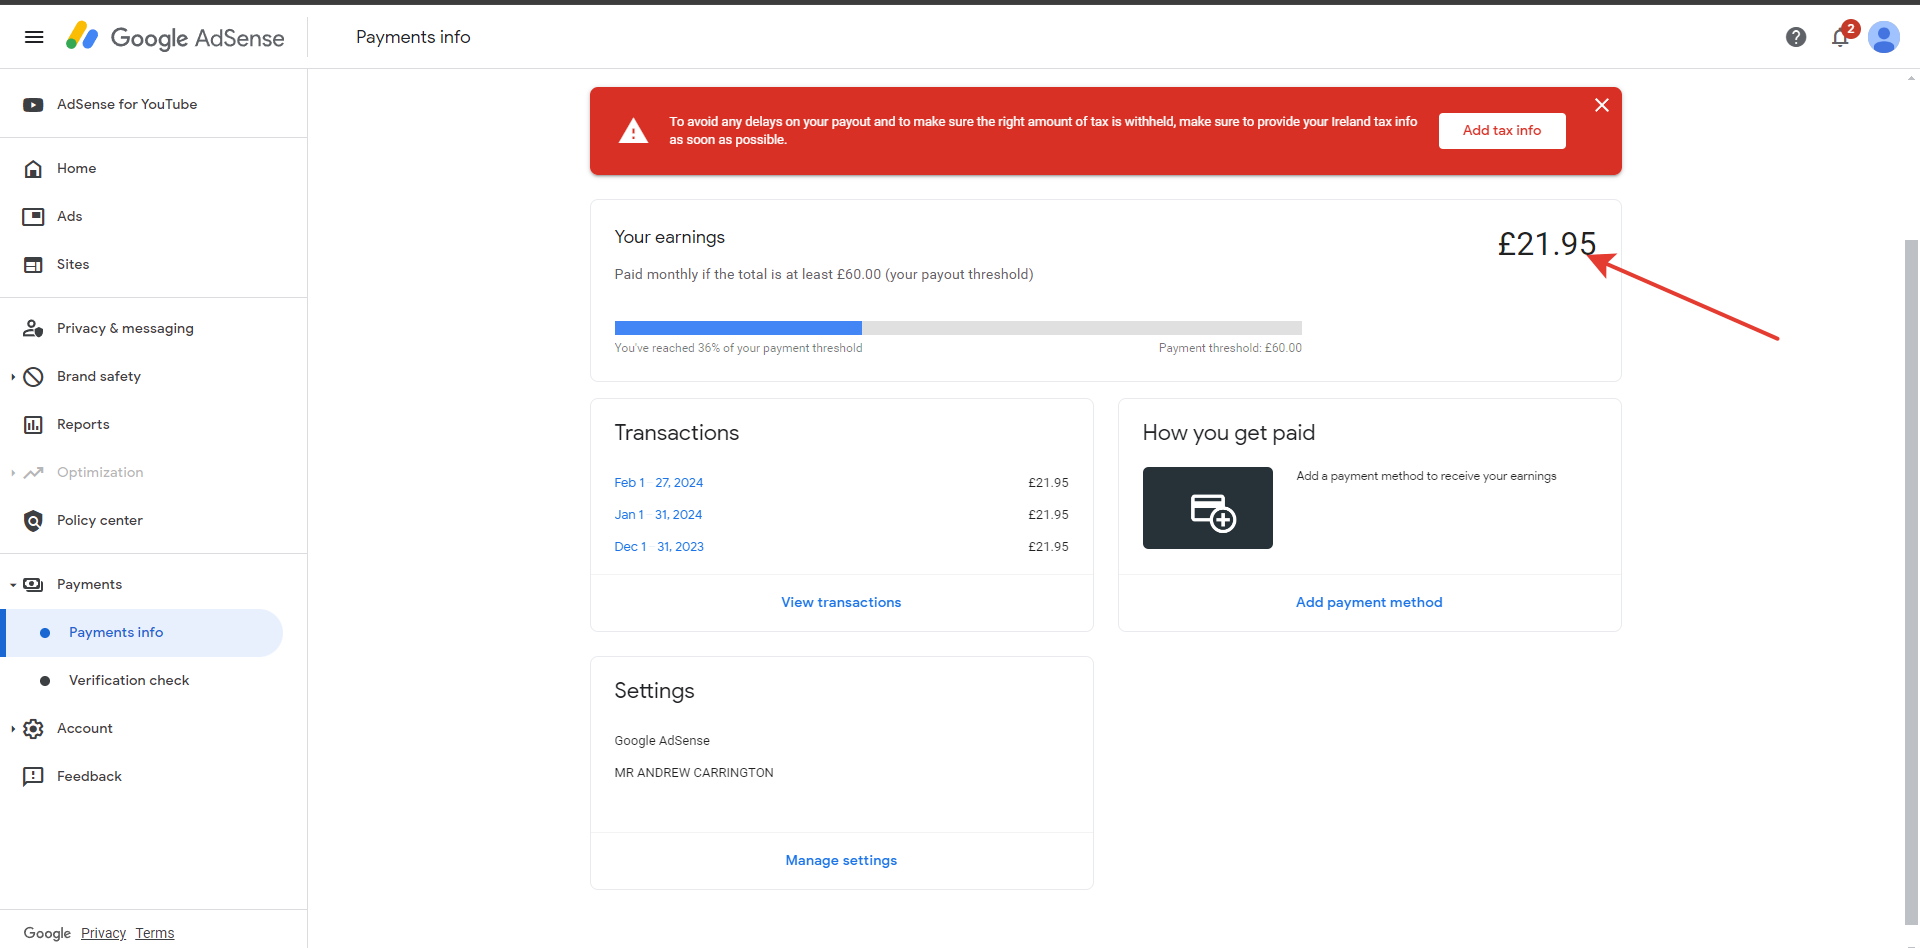Click the Privacy & messaging icon
The image size is (1920, 948).
tap(33, 329)
